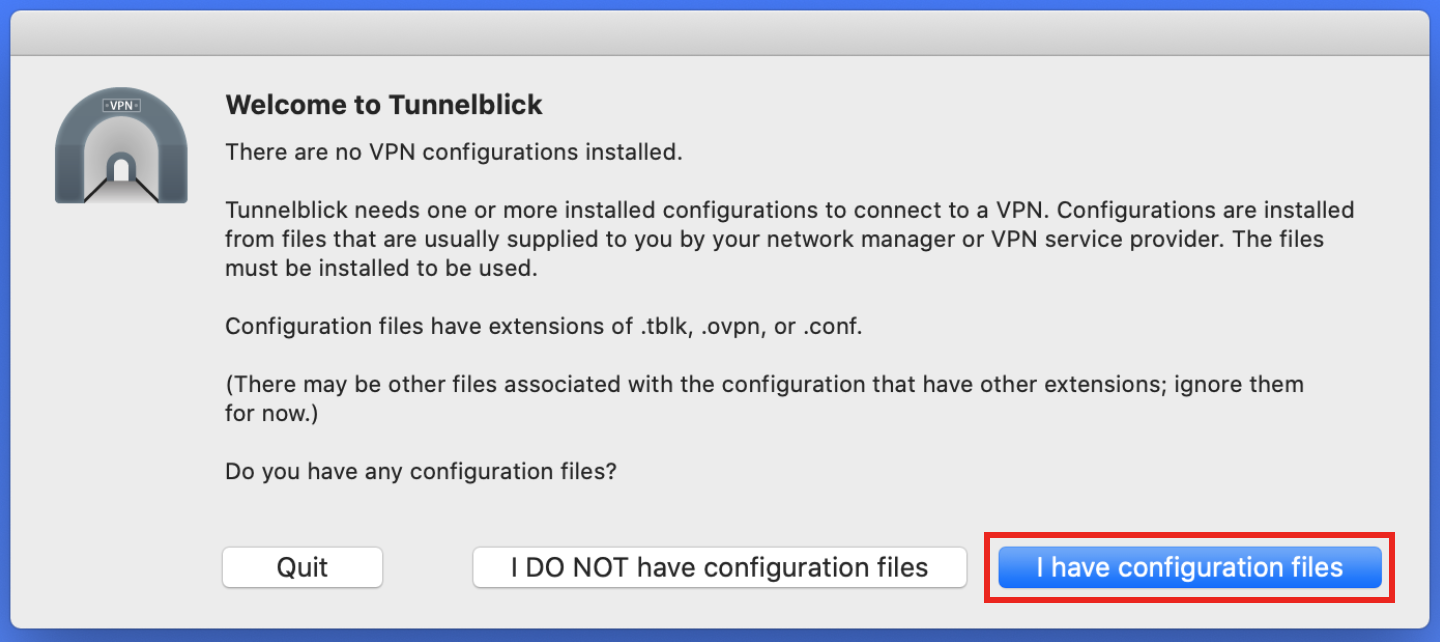Click "must be installed to be used." line
1440x642 pixels.
(x=382, y=269)
